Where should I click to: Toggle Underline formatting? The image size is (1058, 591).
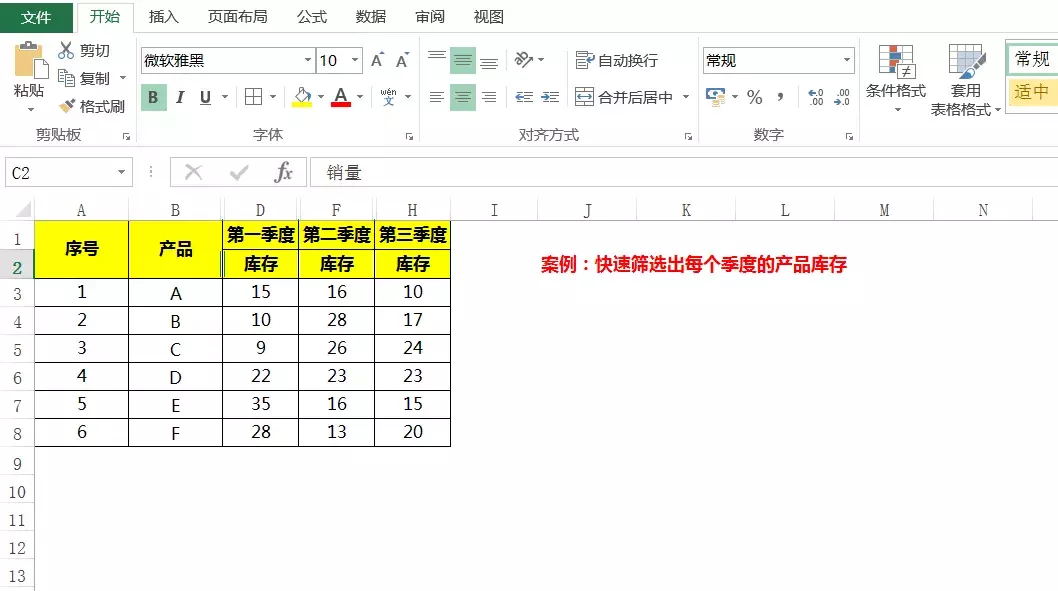pyautogui.click(x=205, y=97)
